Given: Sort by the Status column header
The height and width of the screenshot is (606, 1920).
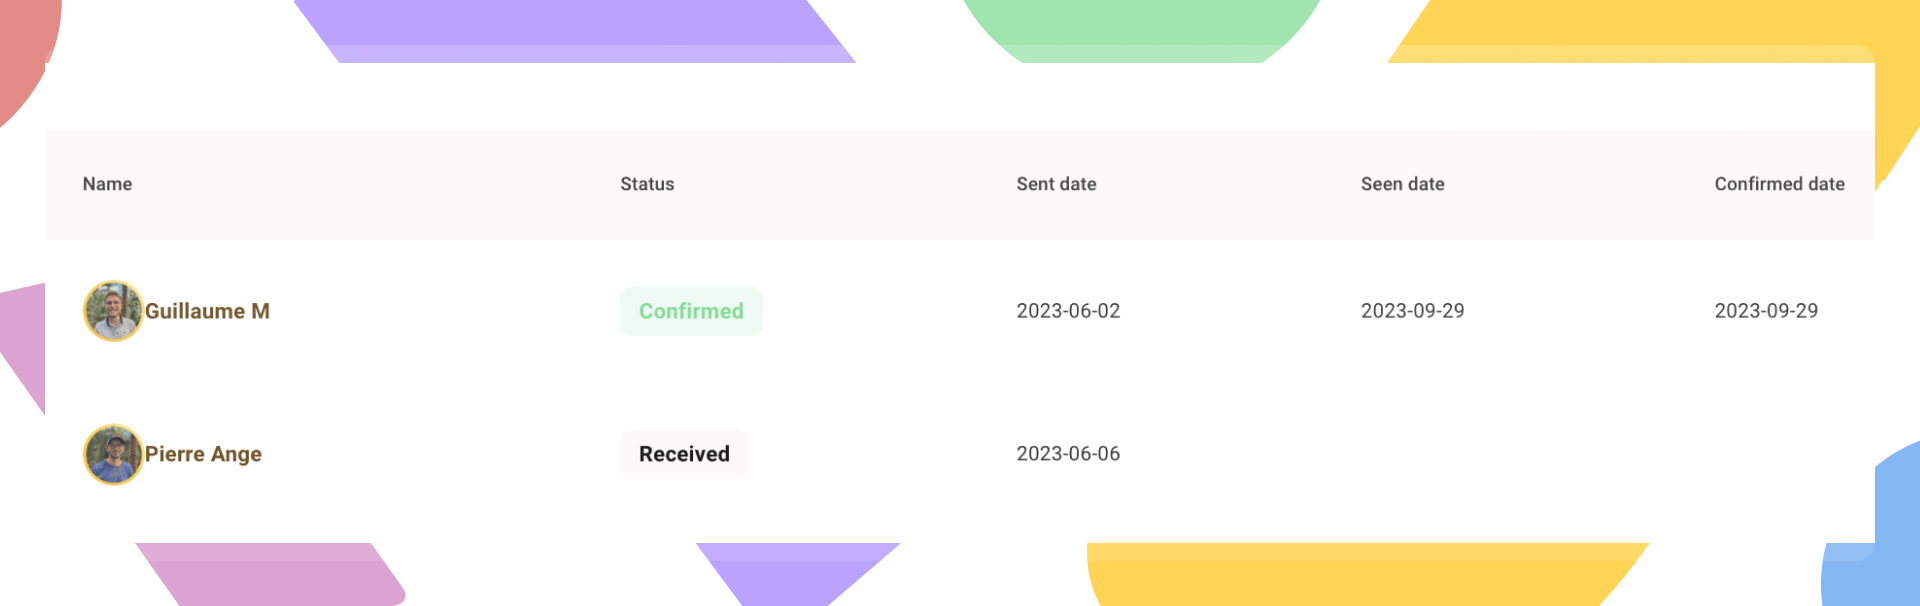Looking at the screenshot, I should click(x=647, y=184).
